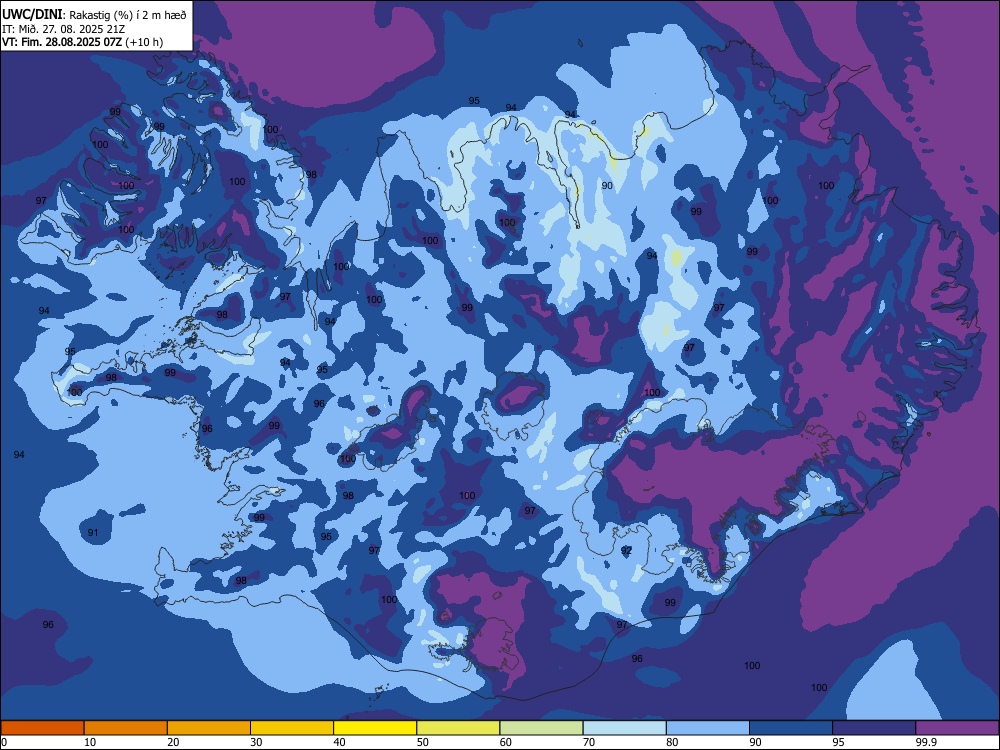Click the legend tick label "20"
This screenshot has height=750, width=1000.
click(173, 742)
